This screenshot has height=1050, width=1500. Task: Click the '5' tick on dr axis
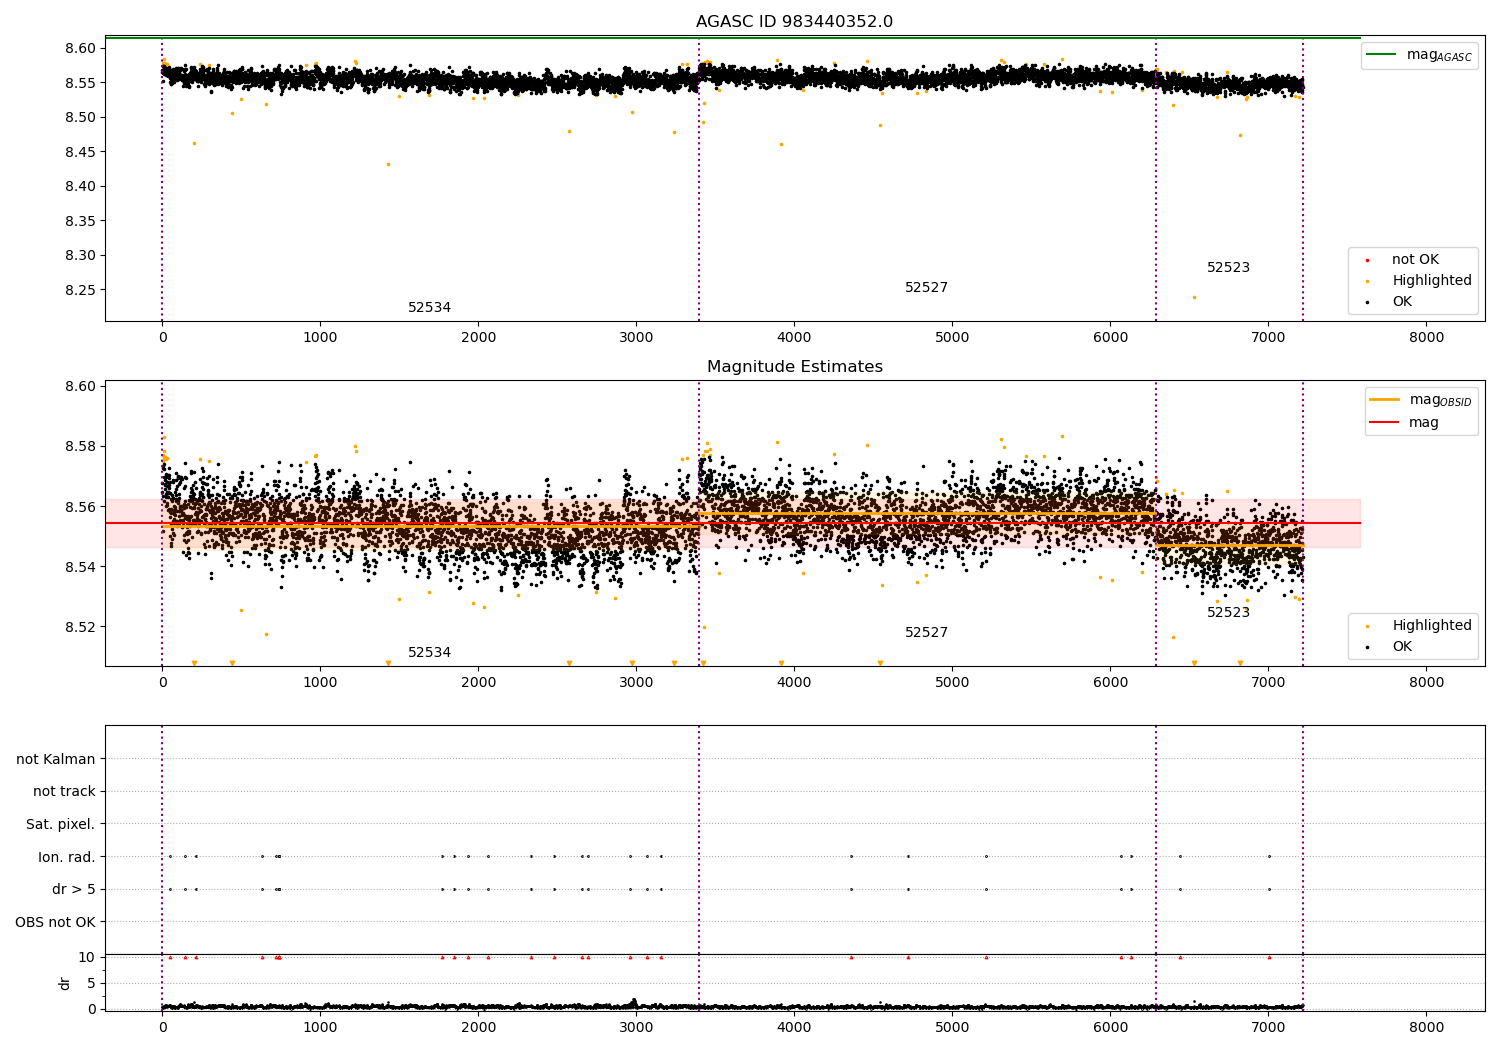(91, 984)
